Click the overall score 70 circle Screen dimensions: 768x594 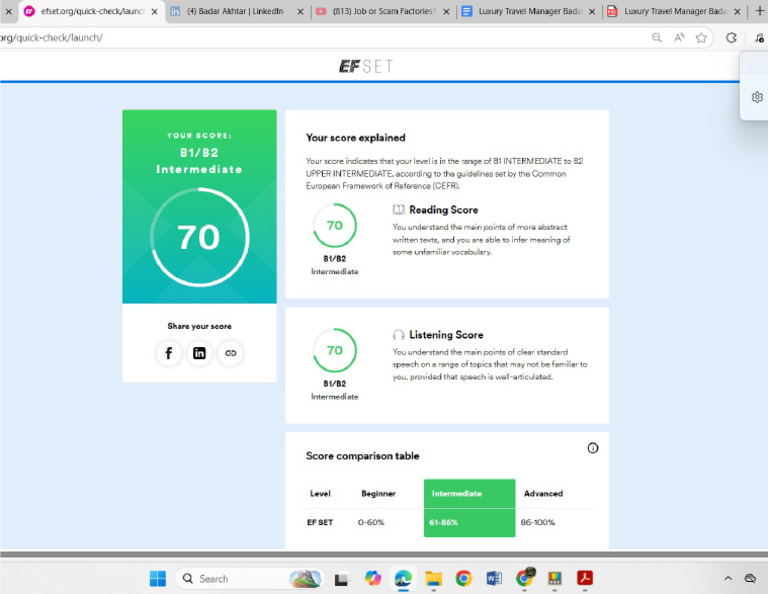click(x=199, y=237)
